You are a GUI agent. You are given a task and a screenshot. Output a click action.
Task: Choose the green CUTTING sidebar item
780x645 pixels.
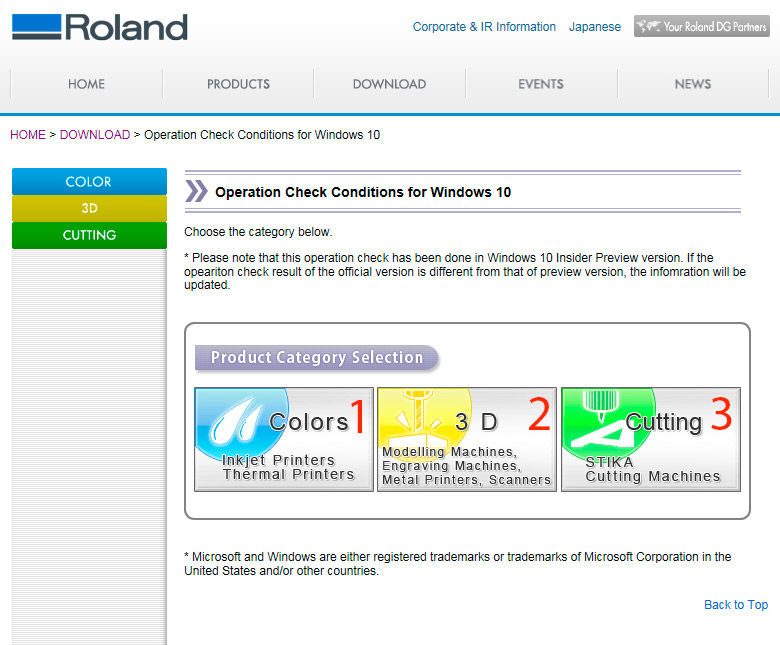pos(89,235)
